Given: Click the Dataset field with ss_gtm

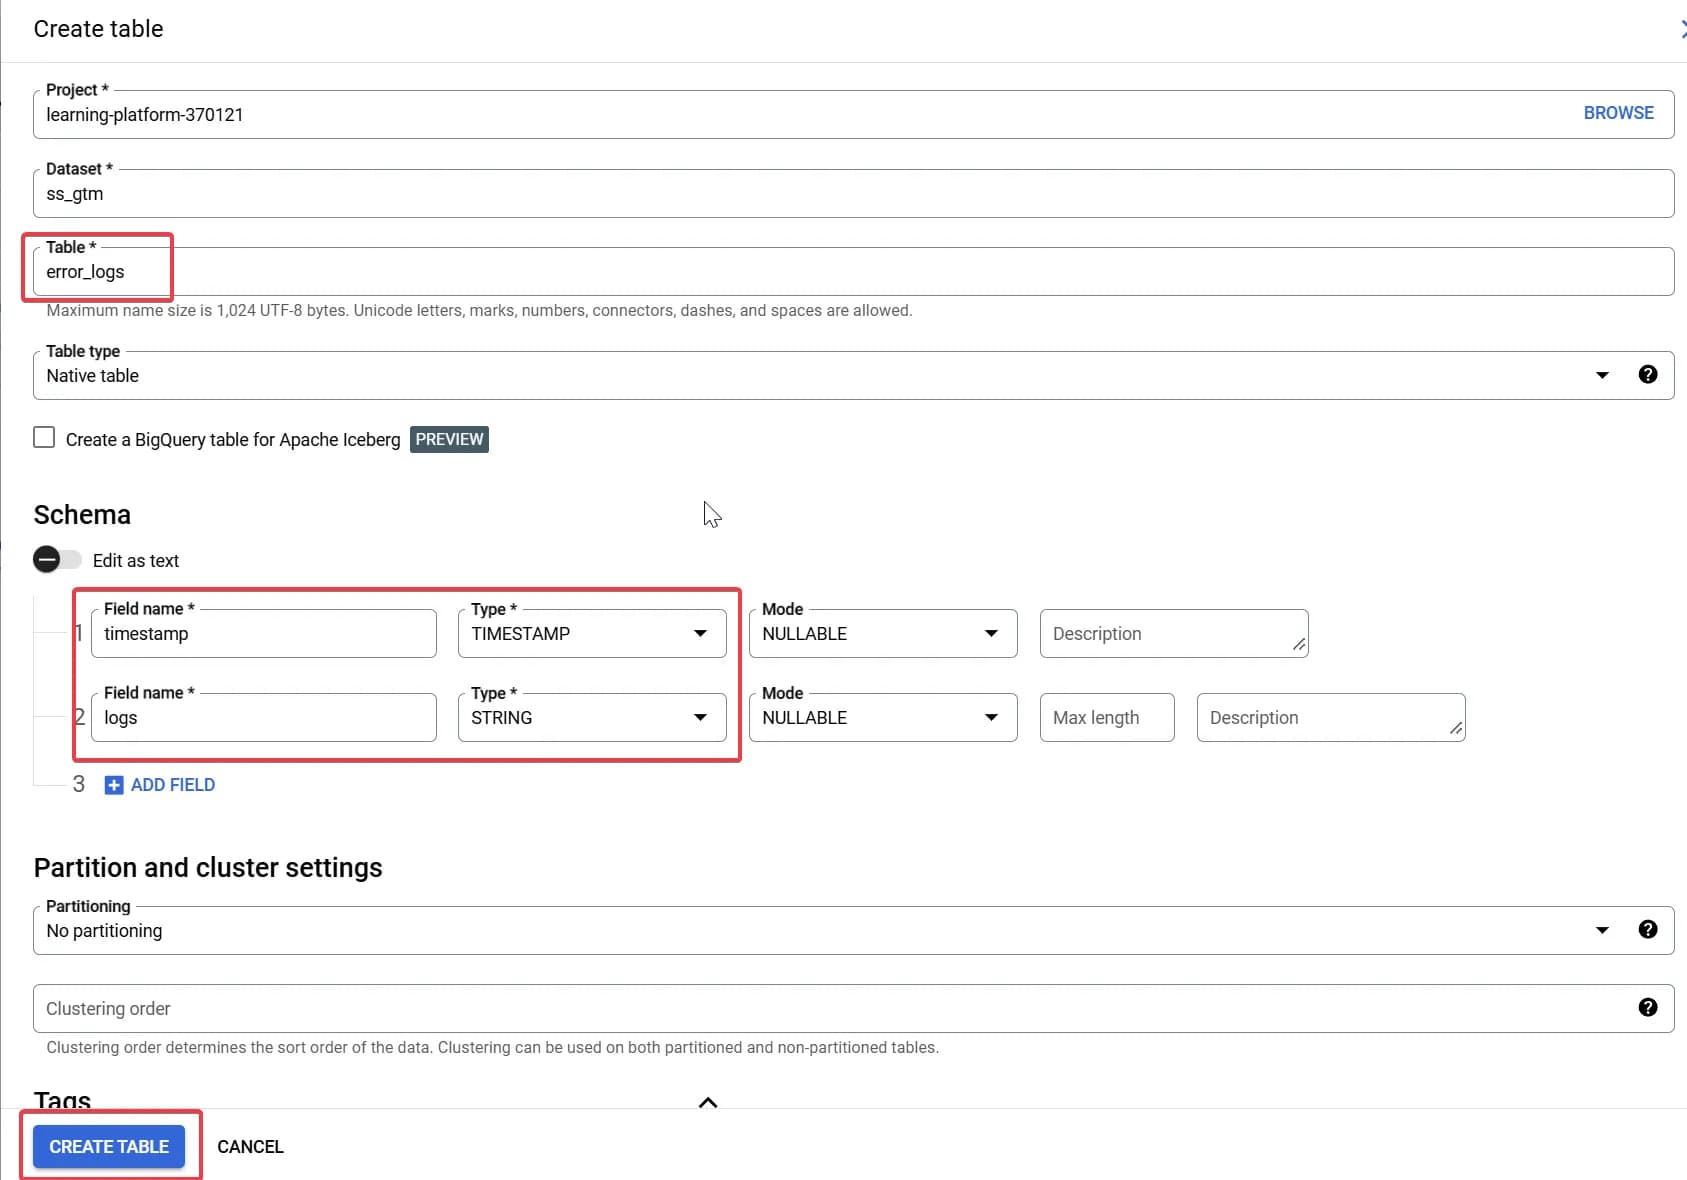Looking at the screenshot, I should (x=853, y=193).
